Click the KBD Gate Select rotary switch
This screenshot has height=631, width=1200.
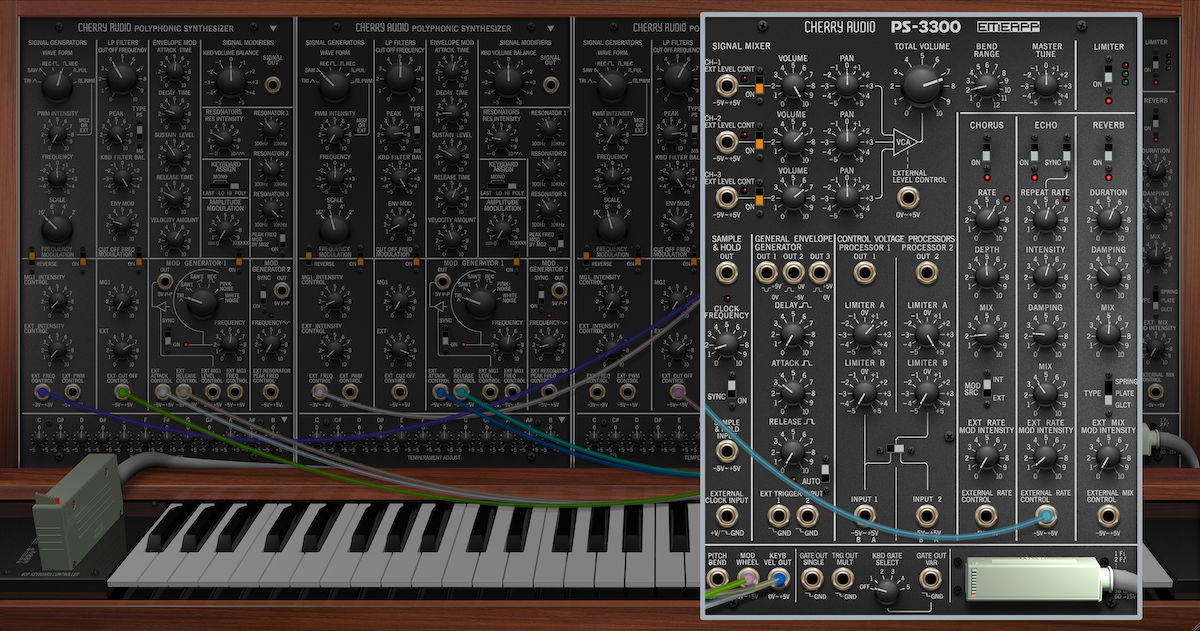coord(889,589)
